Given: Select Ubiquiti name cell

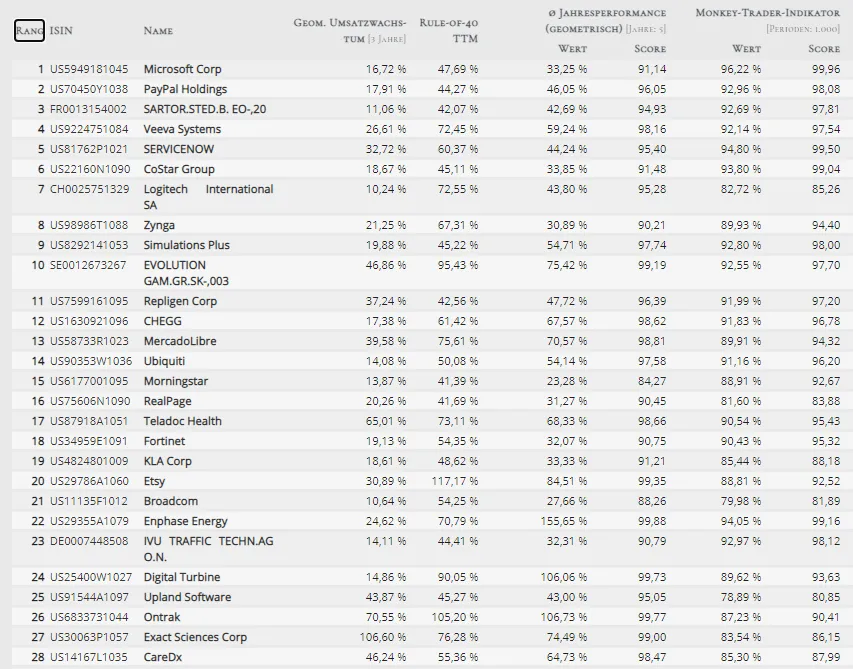Looking at the screenshot, I should pyautogui.click(x=164, y=361).
